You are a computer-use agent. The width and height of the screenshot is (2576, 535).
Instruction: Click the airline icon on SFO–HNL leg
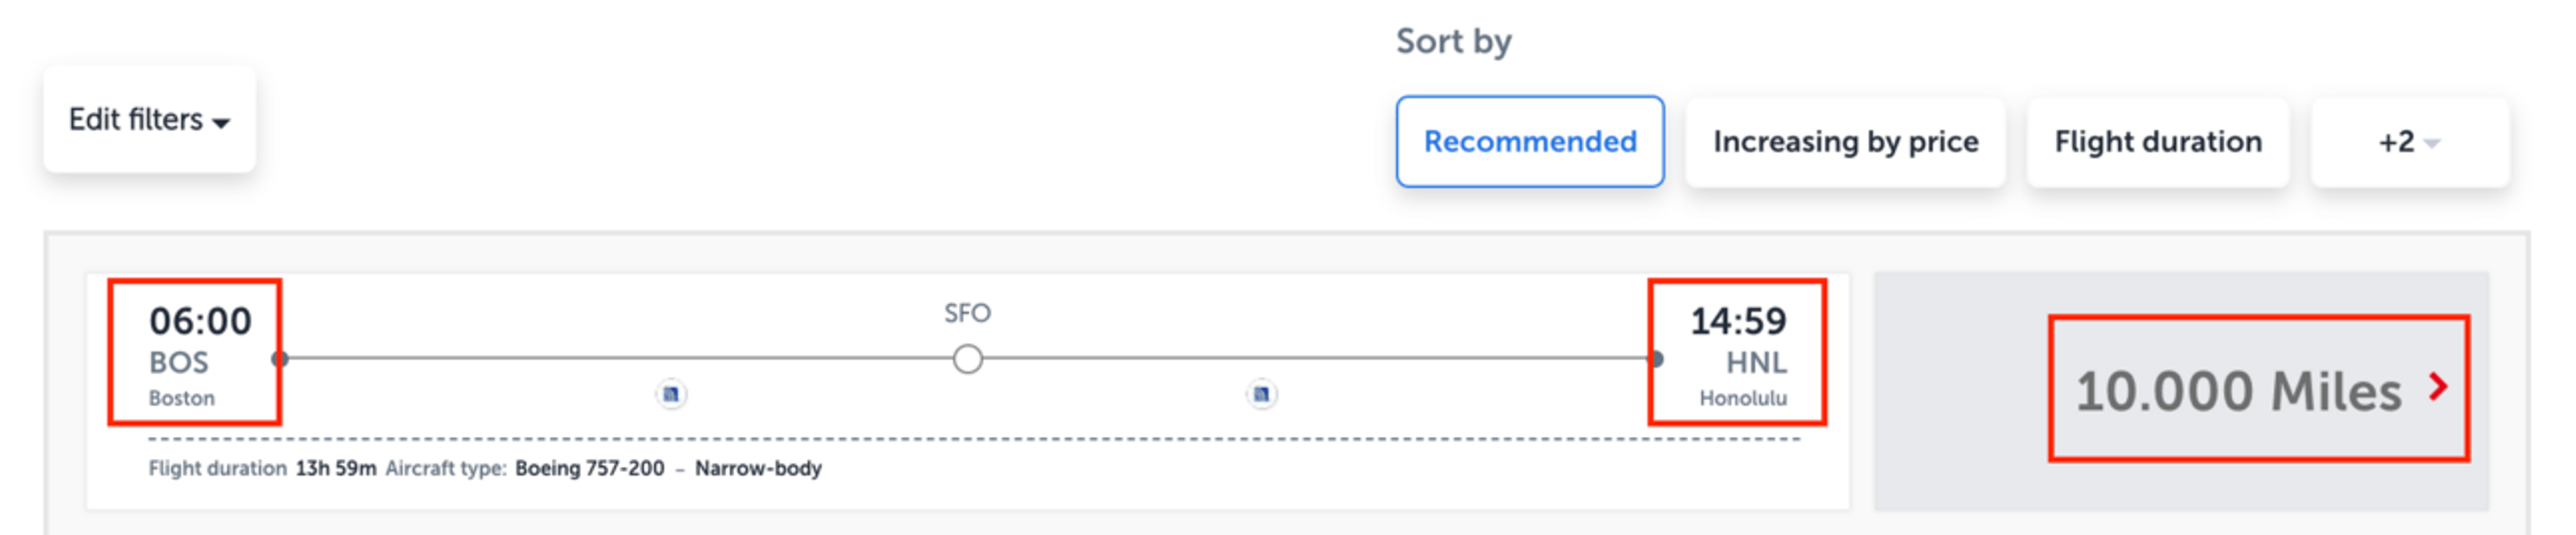(1261, 394)
